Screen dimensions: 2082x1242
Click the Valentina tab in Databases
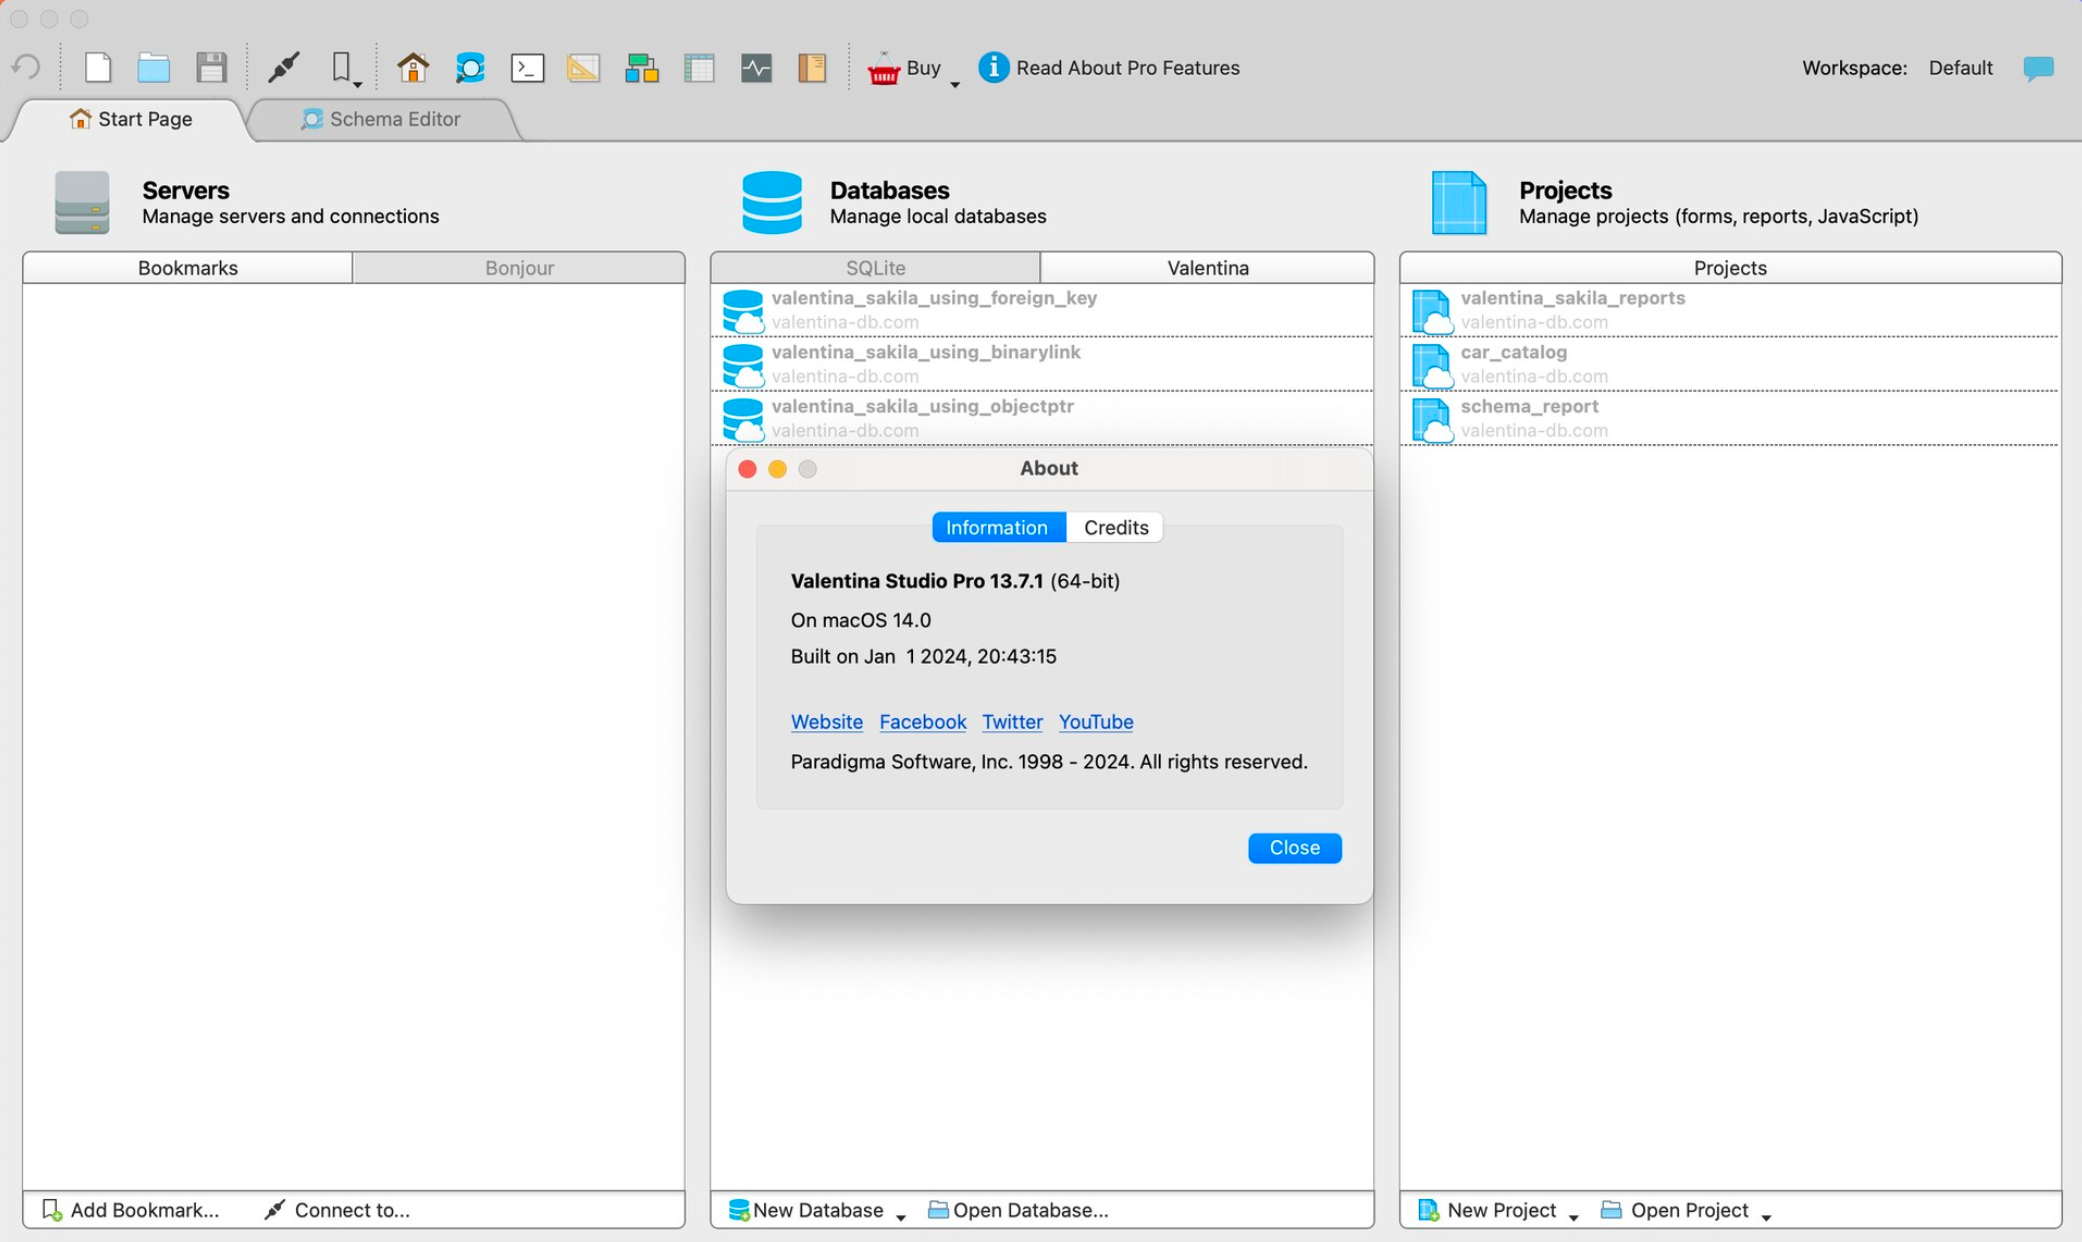[1208, 268]
